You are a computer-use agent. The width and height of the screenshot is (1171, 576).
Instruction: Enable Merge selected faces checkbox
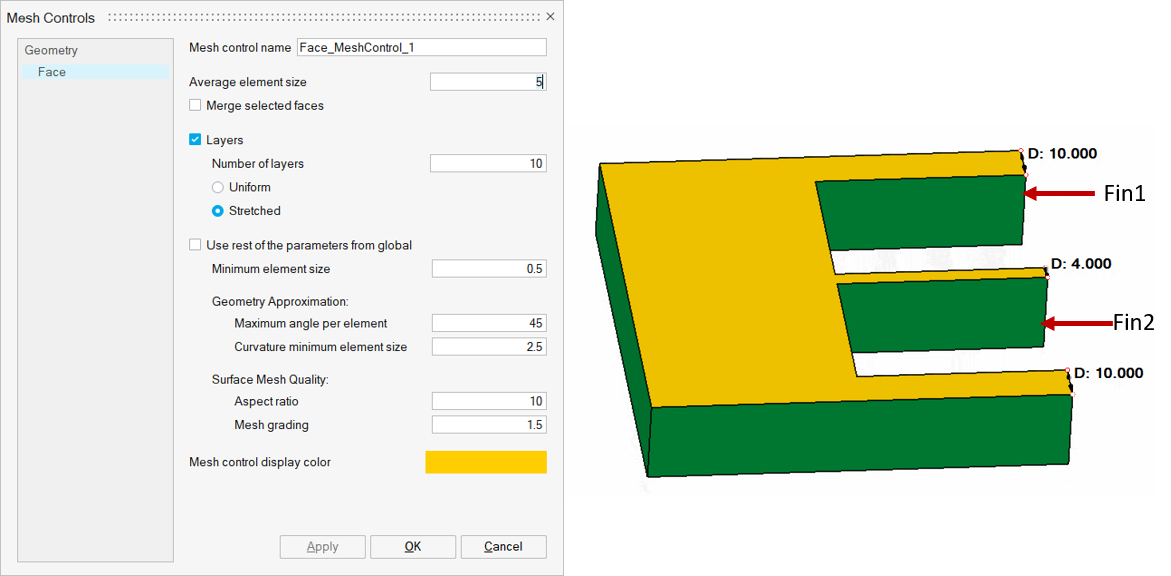pos(195,106)
